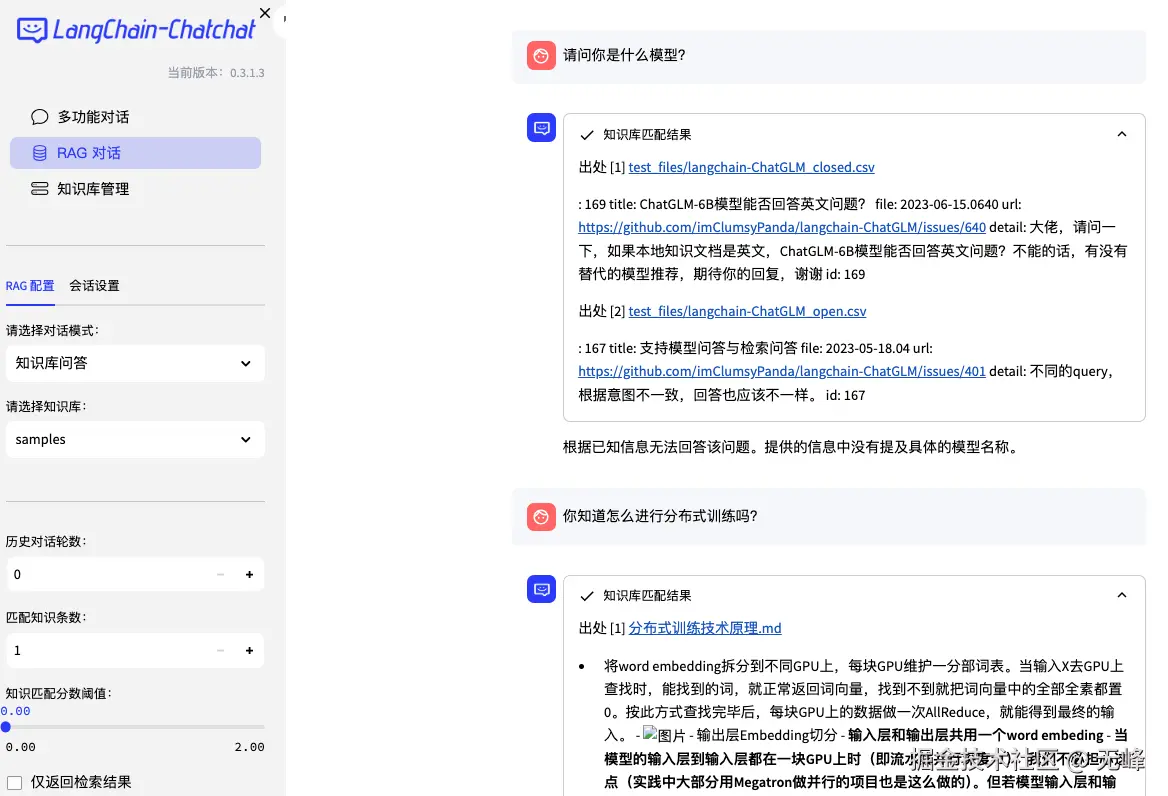Click the checkmark icon of the second 知识库匹配结果
The image size is (1168, 796).
click(x=587, y=596)
